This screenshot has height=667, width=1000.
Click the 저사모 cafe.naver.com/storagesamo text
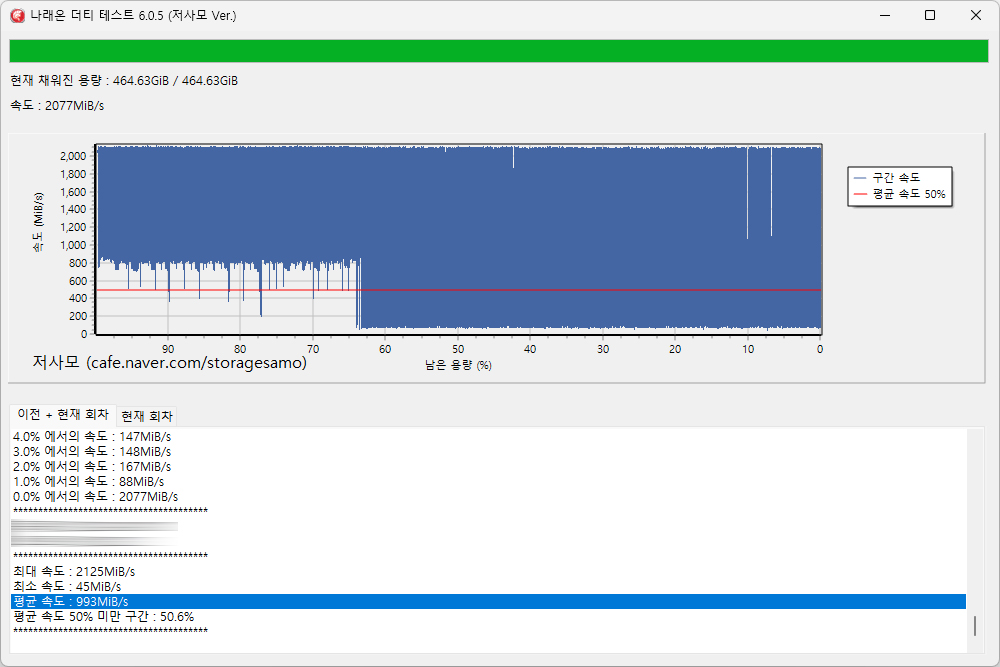pos(170,362)
